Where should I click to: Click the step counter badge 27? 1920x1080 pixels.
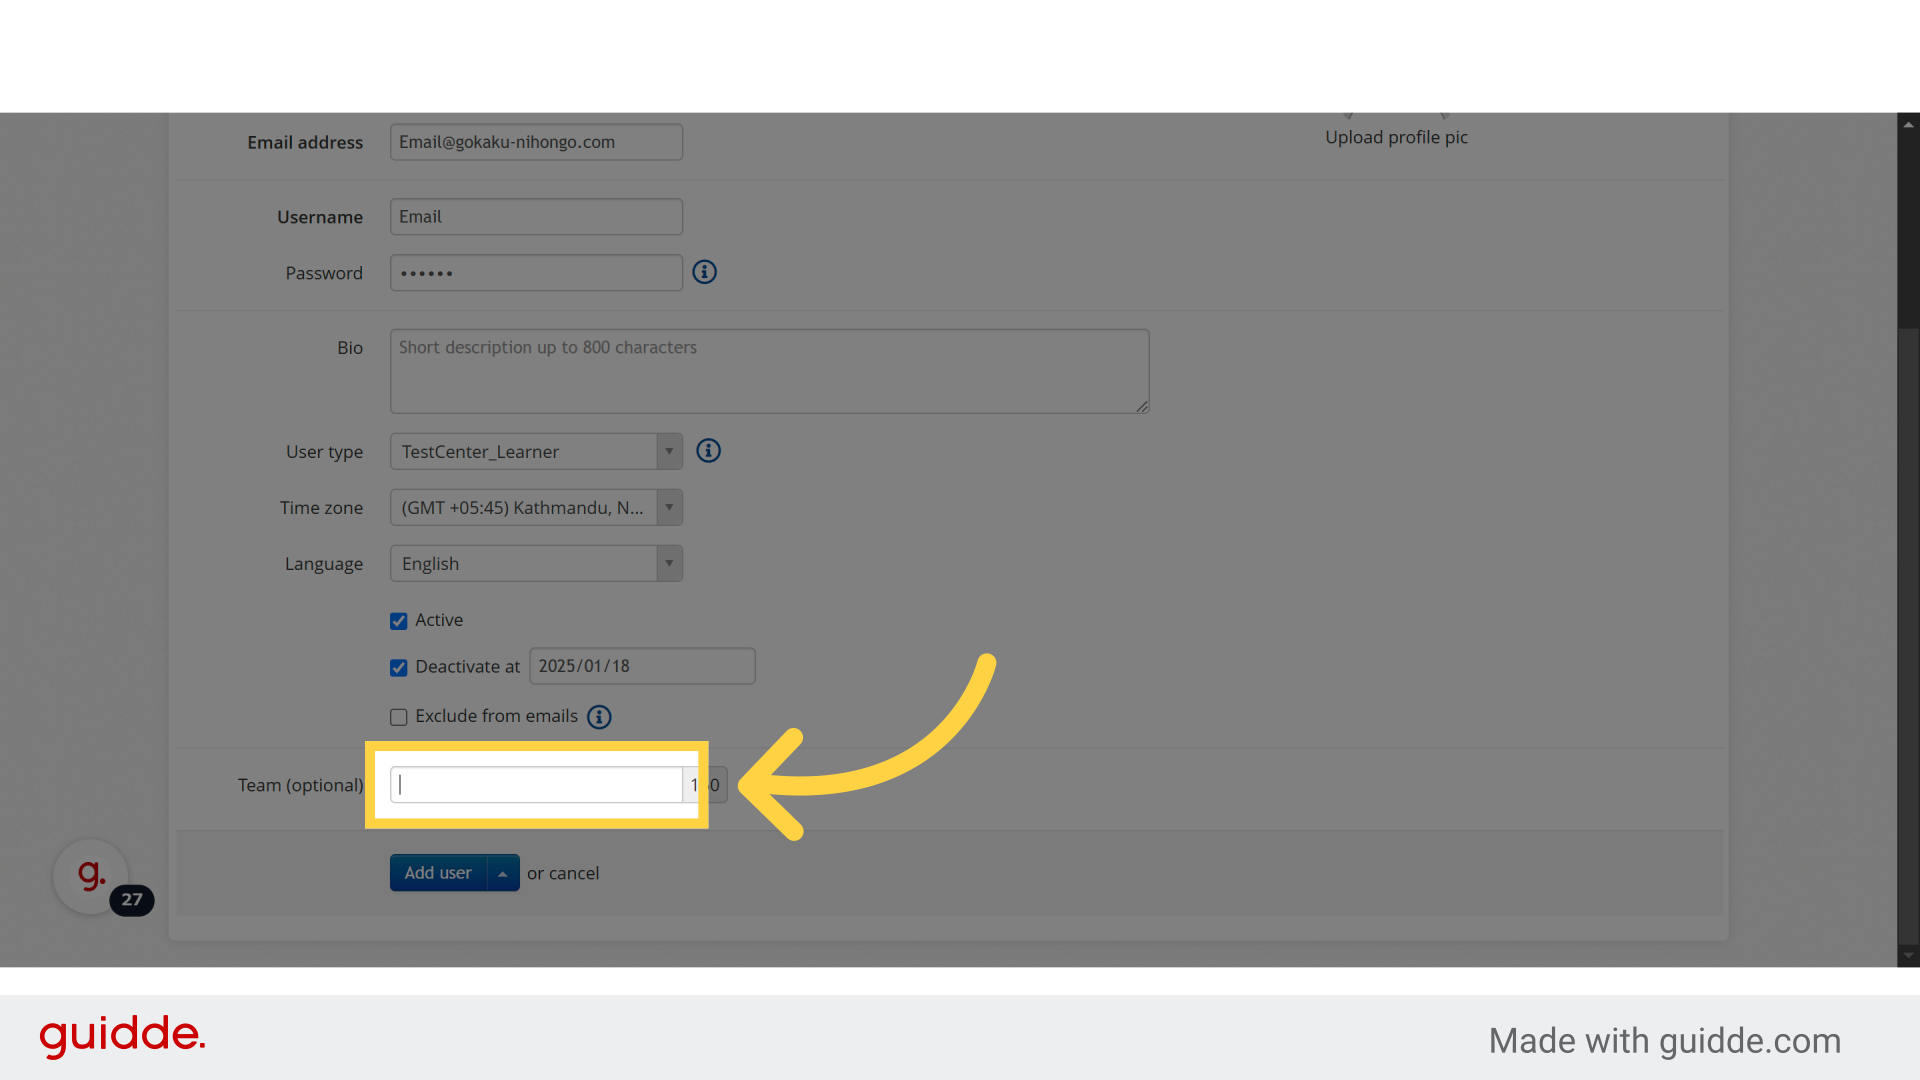click(132, 900)
